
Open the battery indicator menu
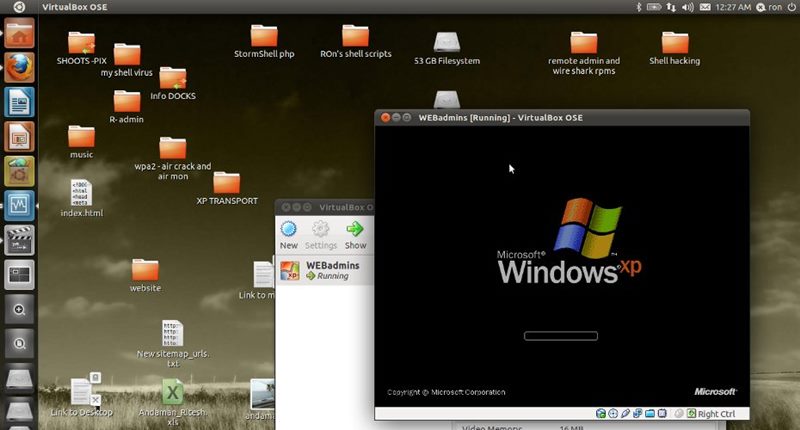click(x=654, y=7)
